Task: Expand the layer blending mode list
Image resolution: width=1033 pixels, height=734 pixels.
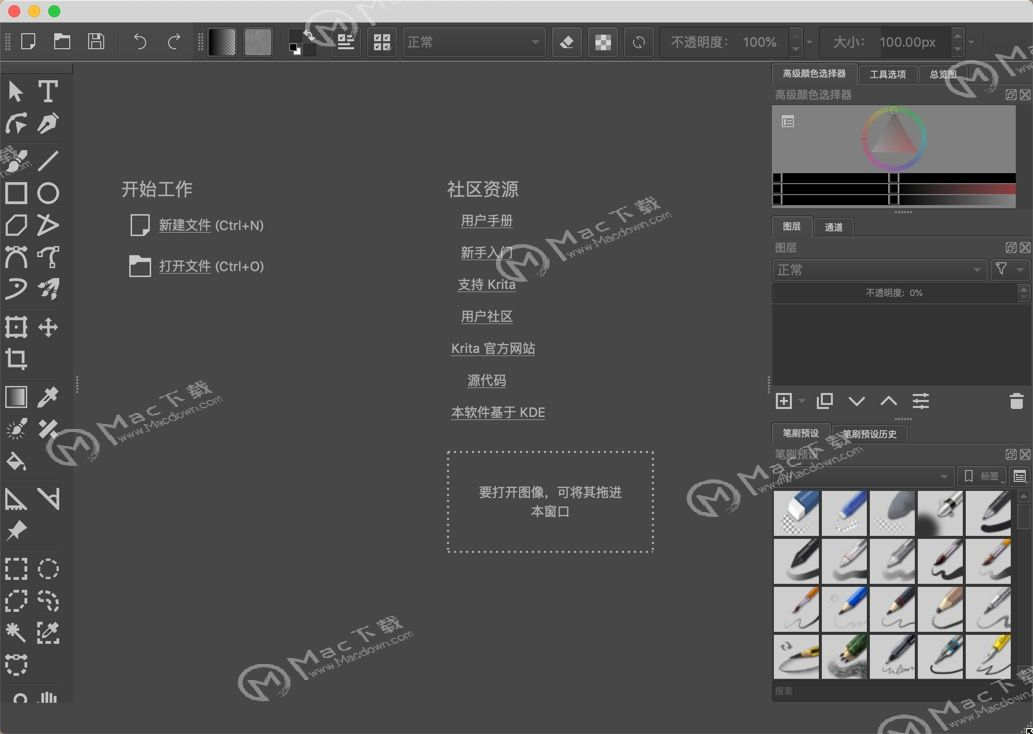Action: point(880,269)
